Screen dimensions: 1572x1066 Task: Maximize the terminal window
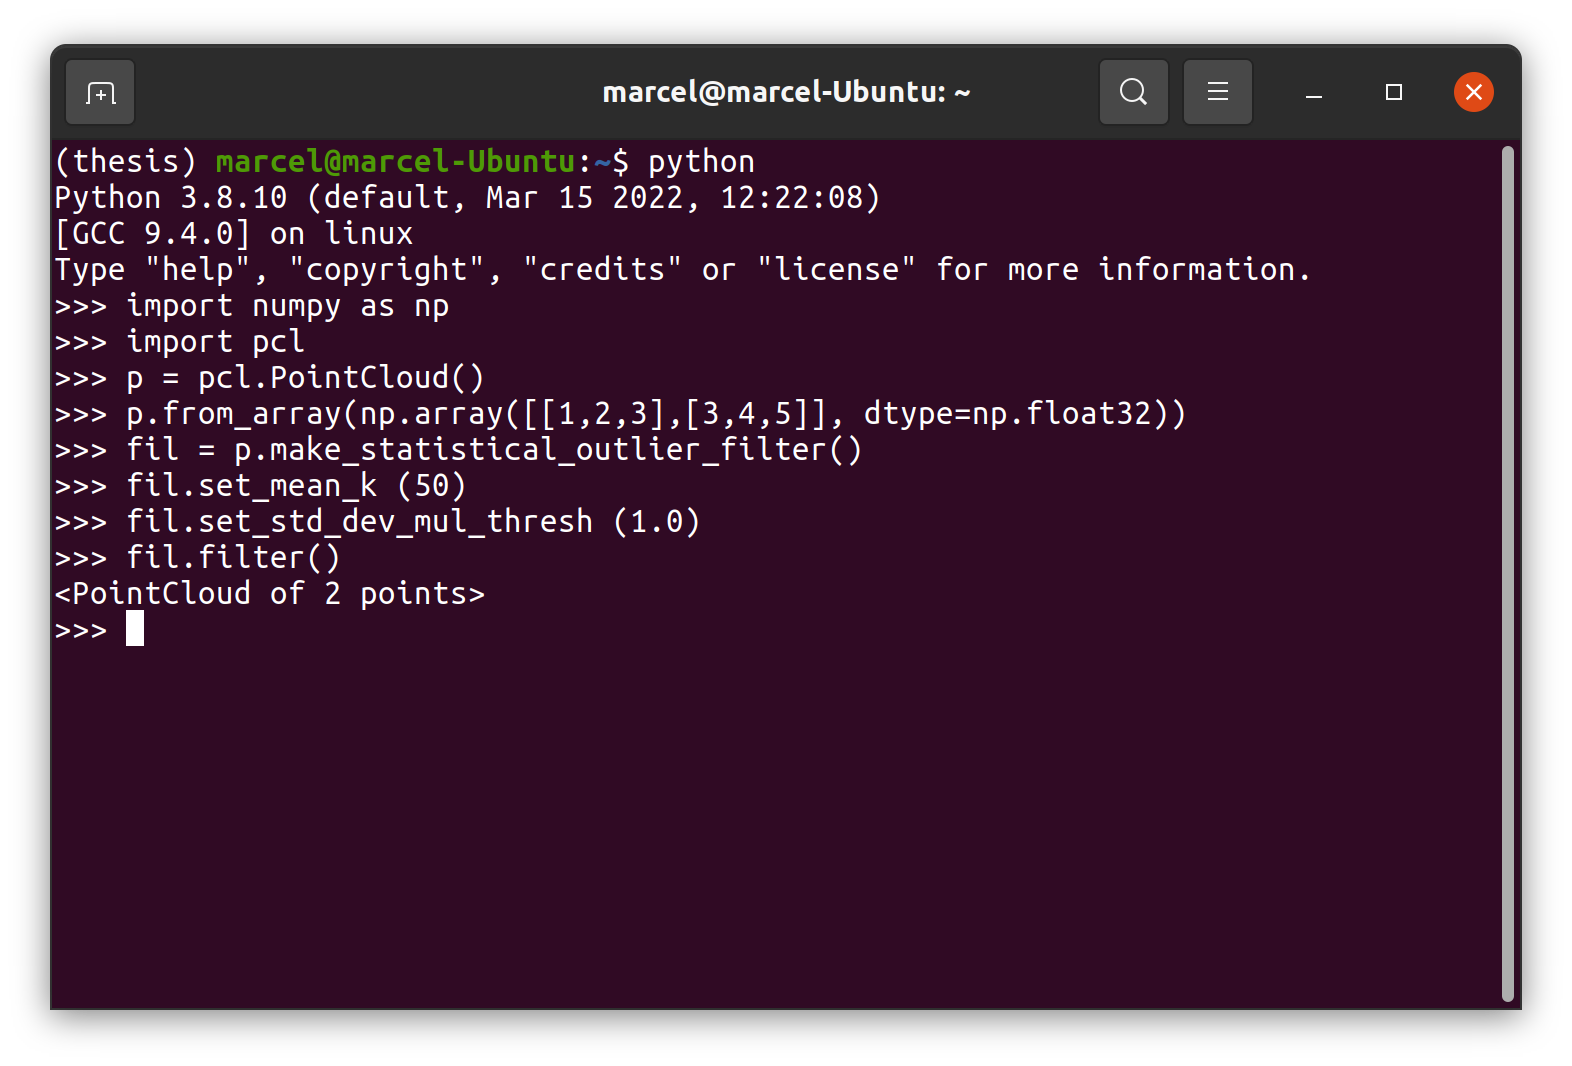click(1392, 92)
